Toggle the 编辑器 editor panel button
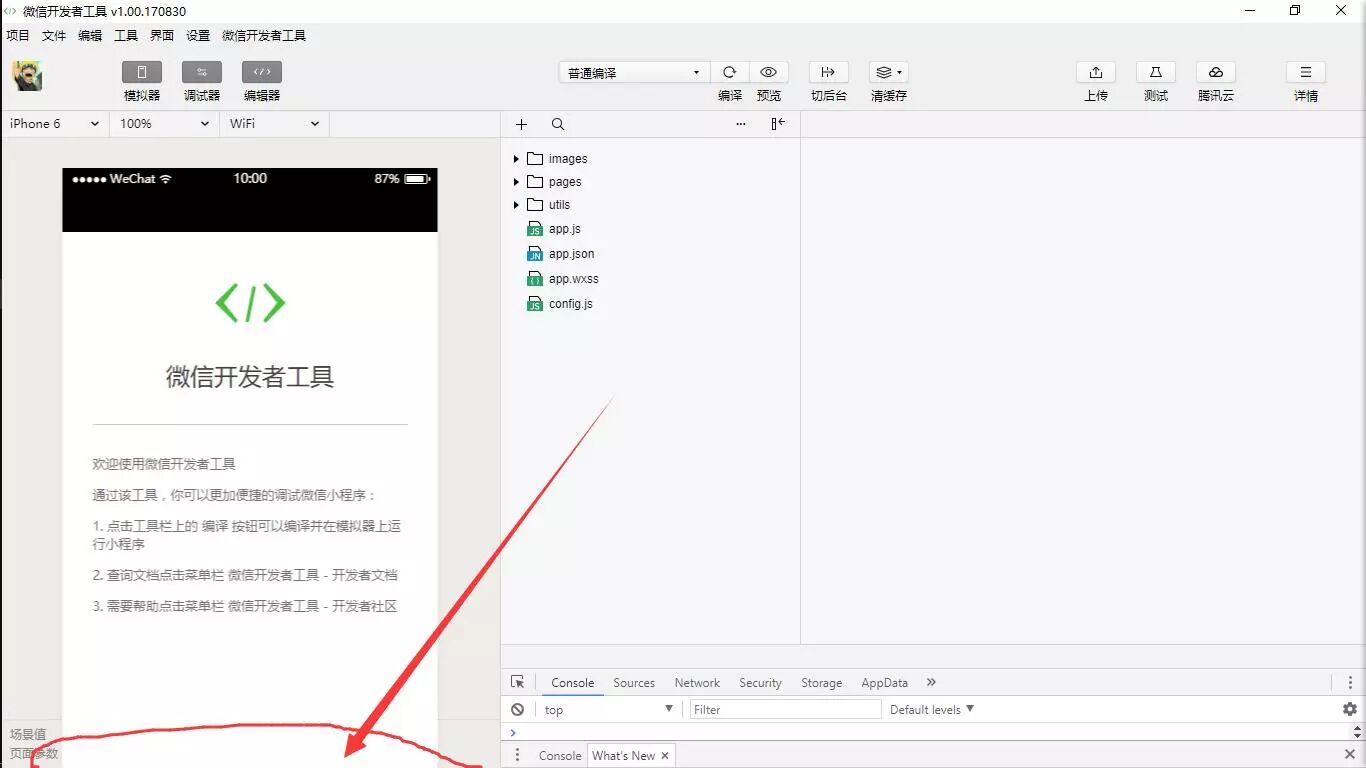Screen dimensions: 1366x768 pos(262,72)
